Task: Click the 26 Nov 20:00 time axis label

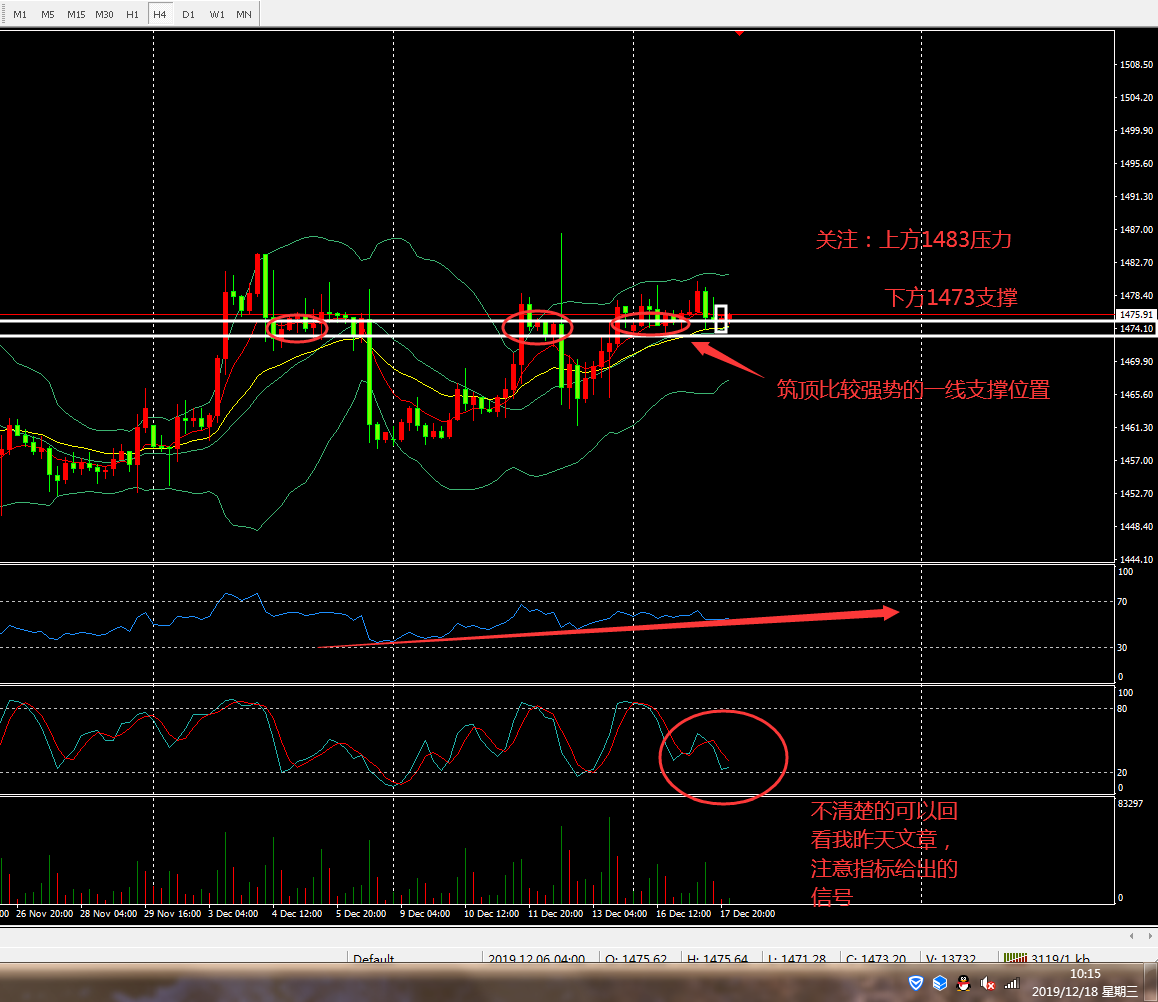Action: coord(44,913)
